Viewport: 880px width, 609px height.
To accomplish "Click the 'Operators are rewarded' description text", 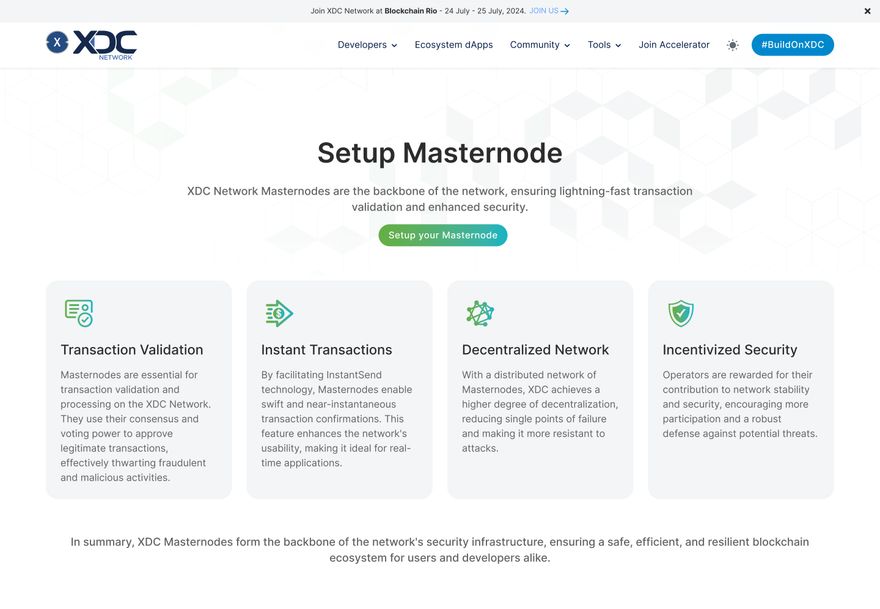I will point(740,404).
